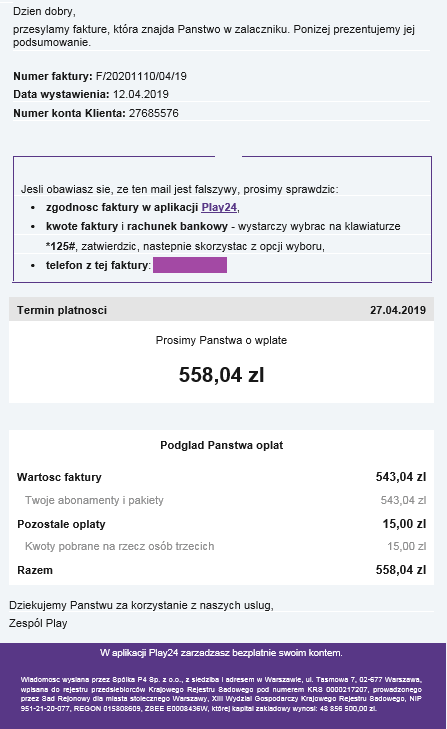The width and height of the screenshot is (447, 729).
Task: Click the Zespól Play signature
Action: (38, 623)
